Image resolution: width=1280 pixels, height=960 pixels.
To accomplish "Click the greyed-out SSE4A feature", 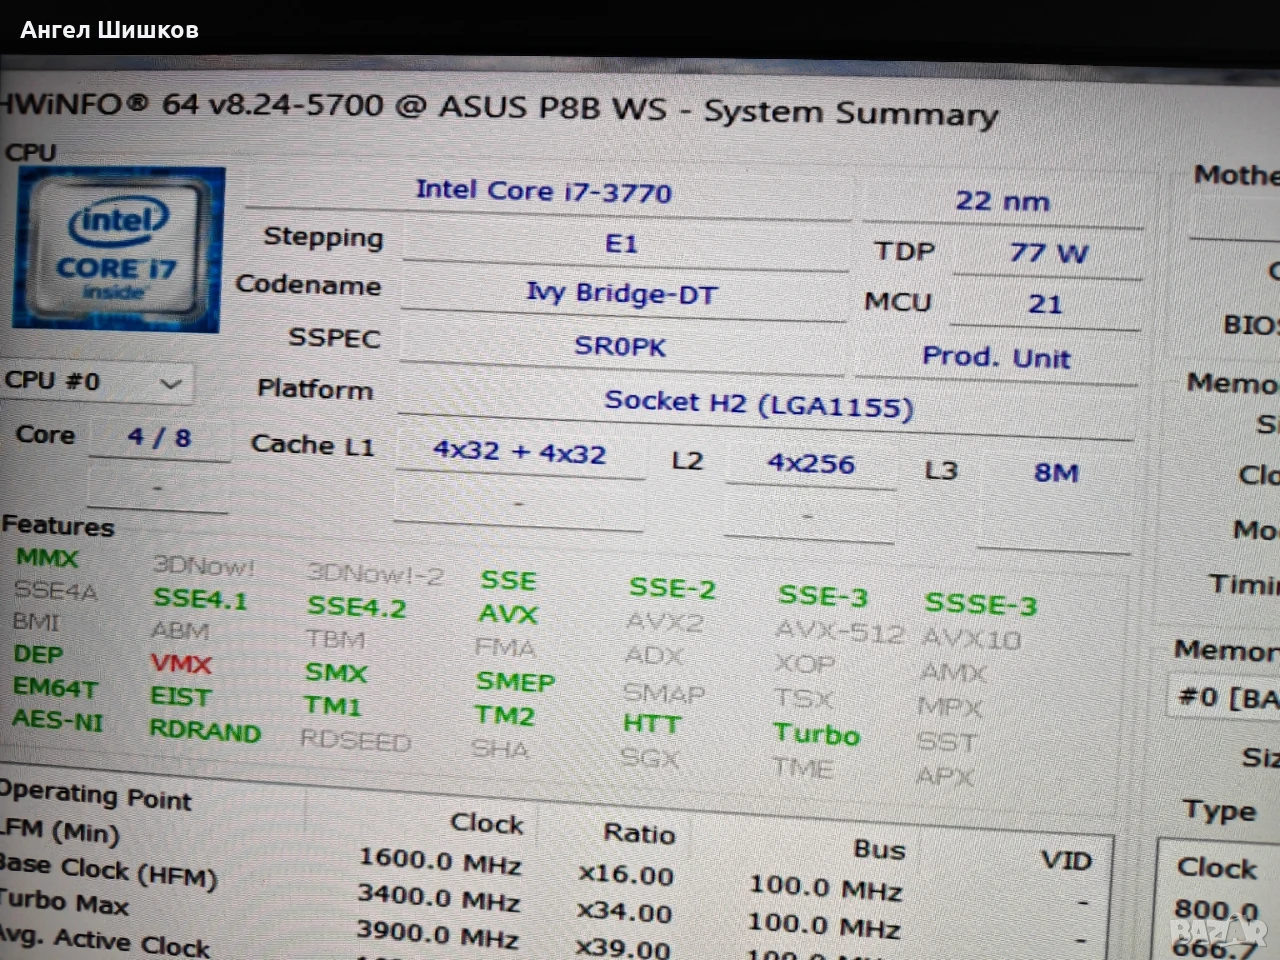I will [x=56, y=591].
